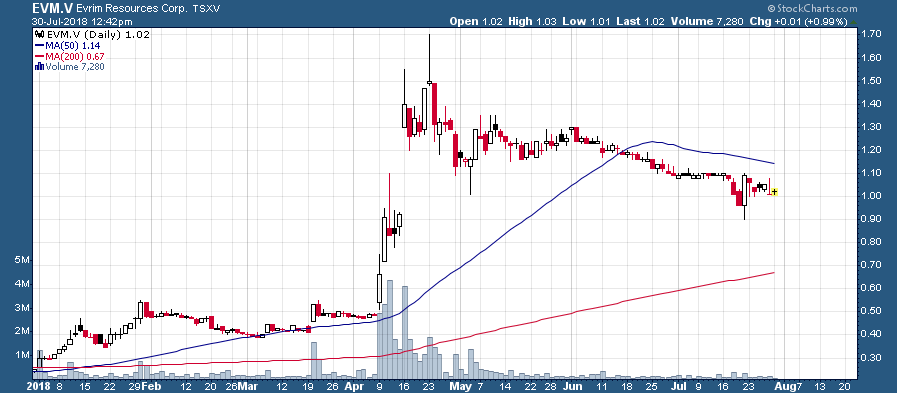Click the candlestick icon beside EVM.V (Daily)

tap(39, 35)
